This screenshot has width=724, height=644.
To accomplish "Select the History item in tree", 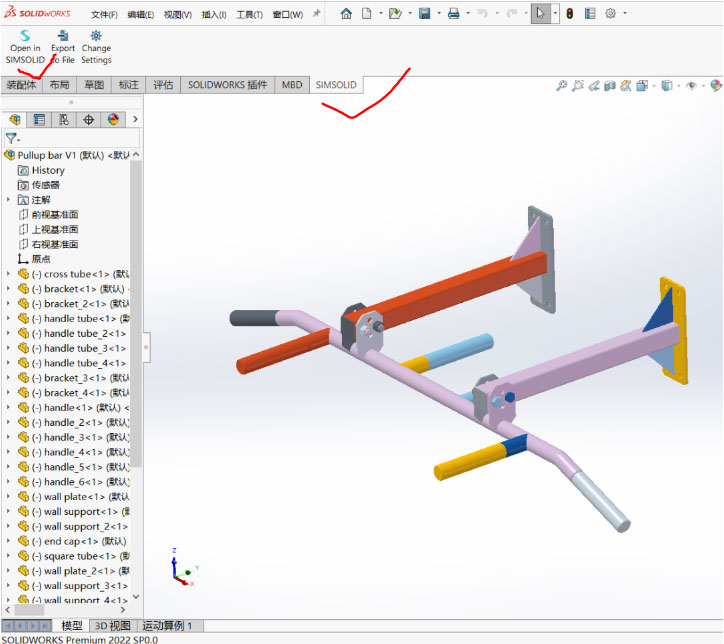I will [47, 170].
